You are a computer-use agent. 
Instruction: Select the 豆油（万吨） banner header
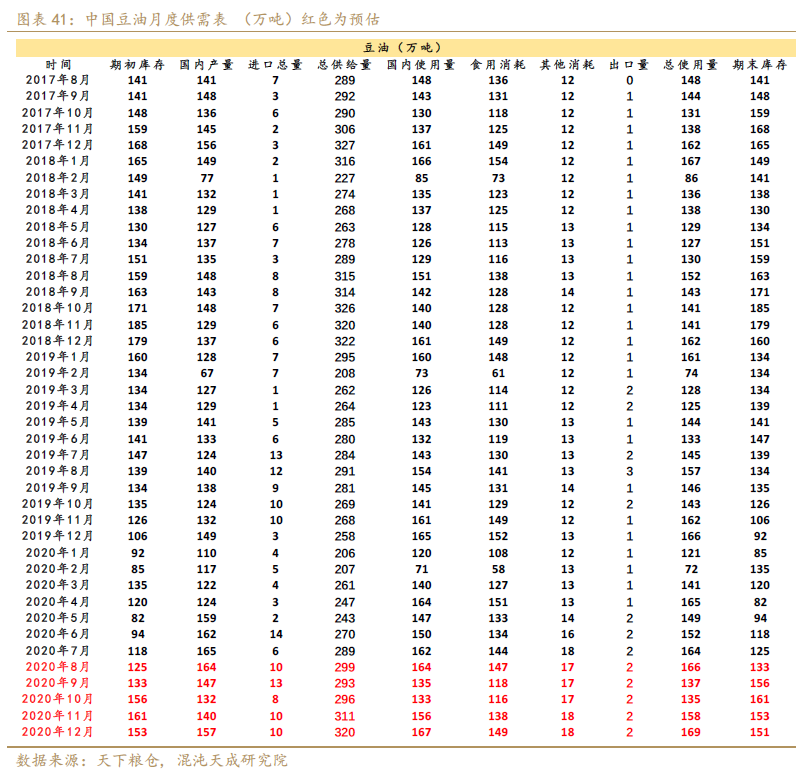(x=406, y=48)
